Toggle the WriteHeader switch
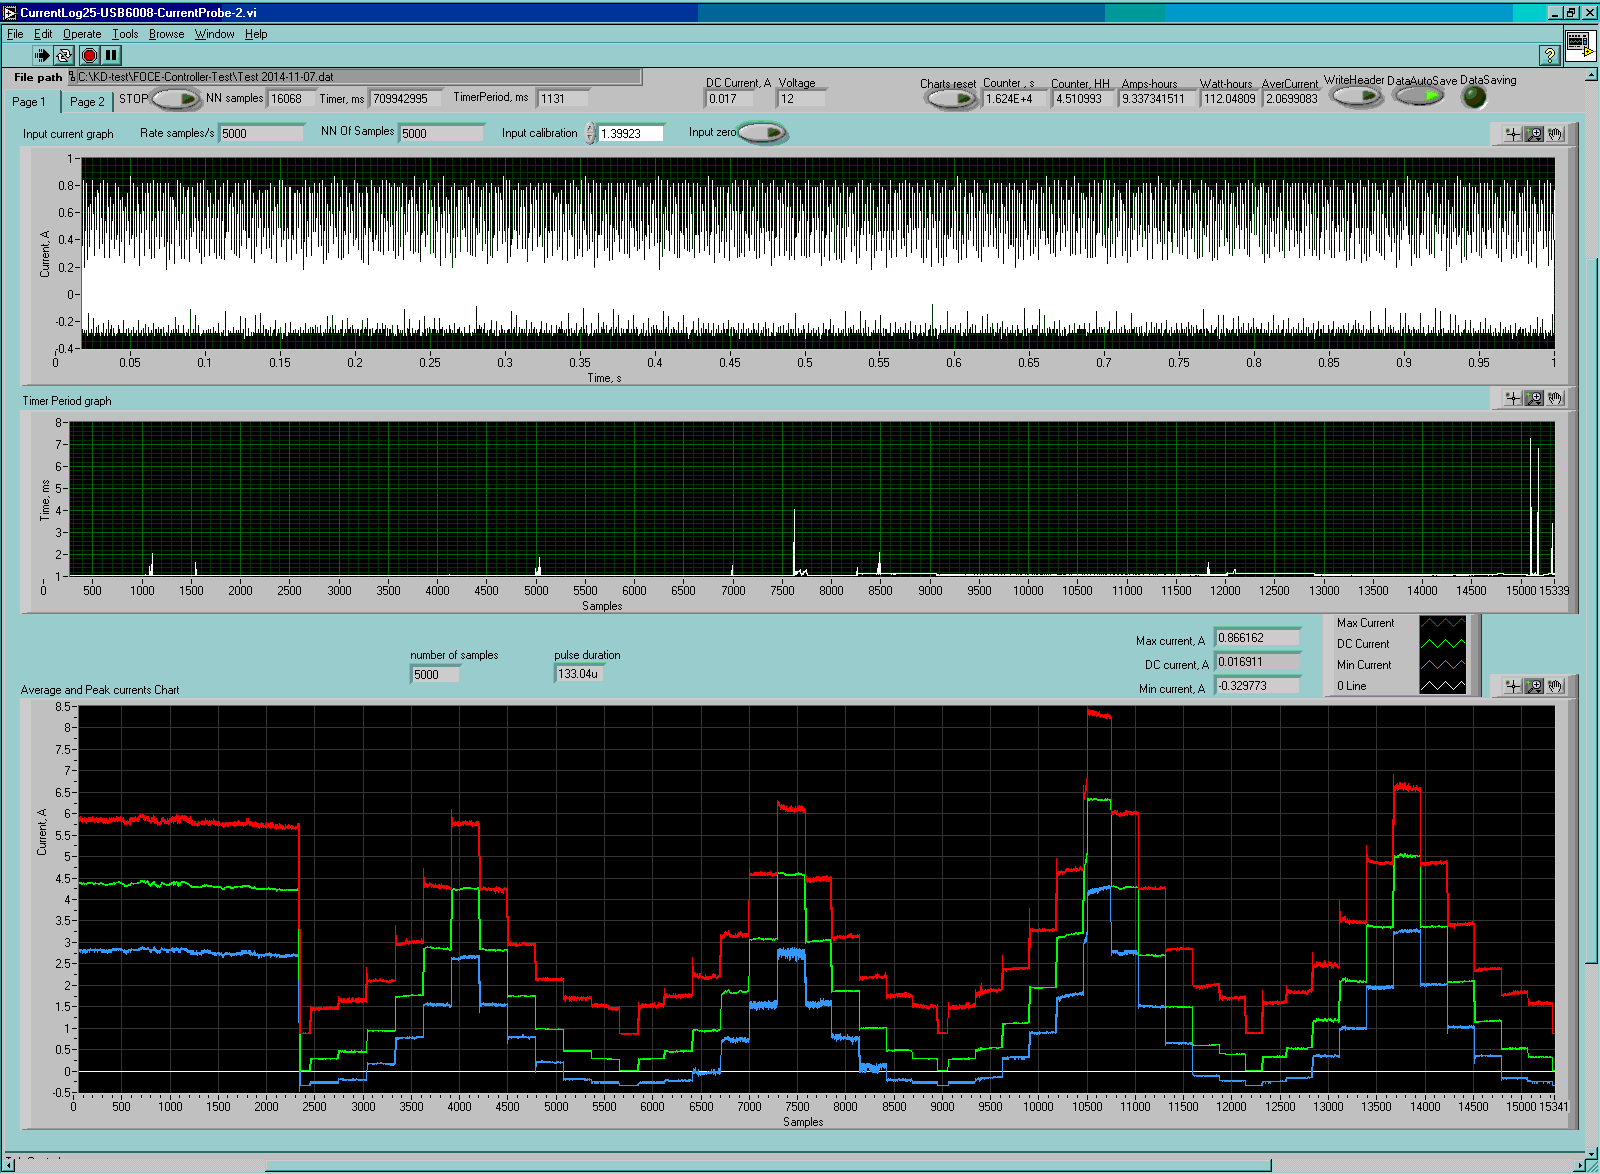This screenshot has width=1600, height=1174. (x=1358, y=96)
